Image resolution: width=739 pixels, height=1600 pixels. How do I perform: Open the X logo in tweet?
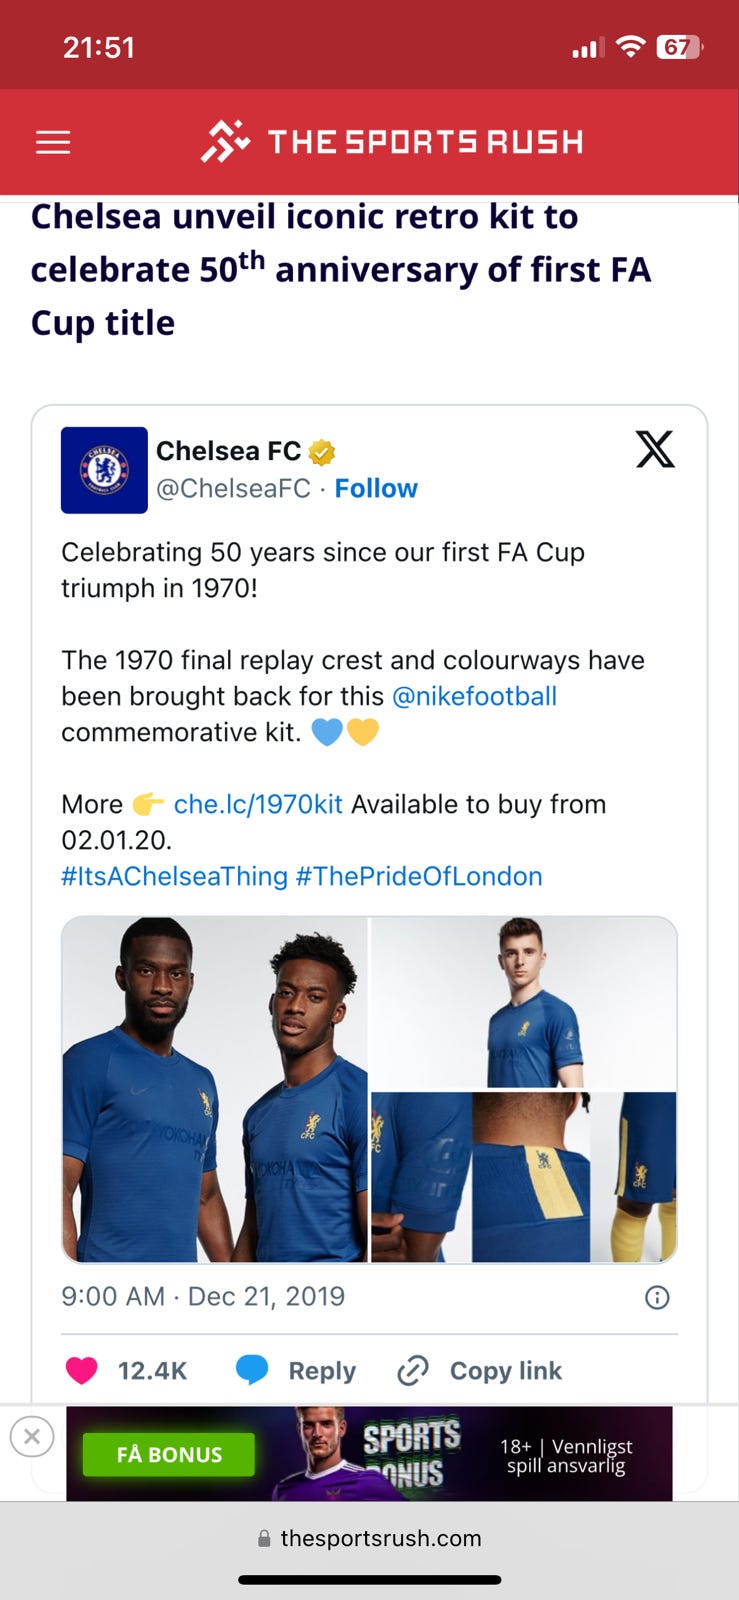pyautogui.click(x=655, y=450)
